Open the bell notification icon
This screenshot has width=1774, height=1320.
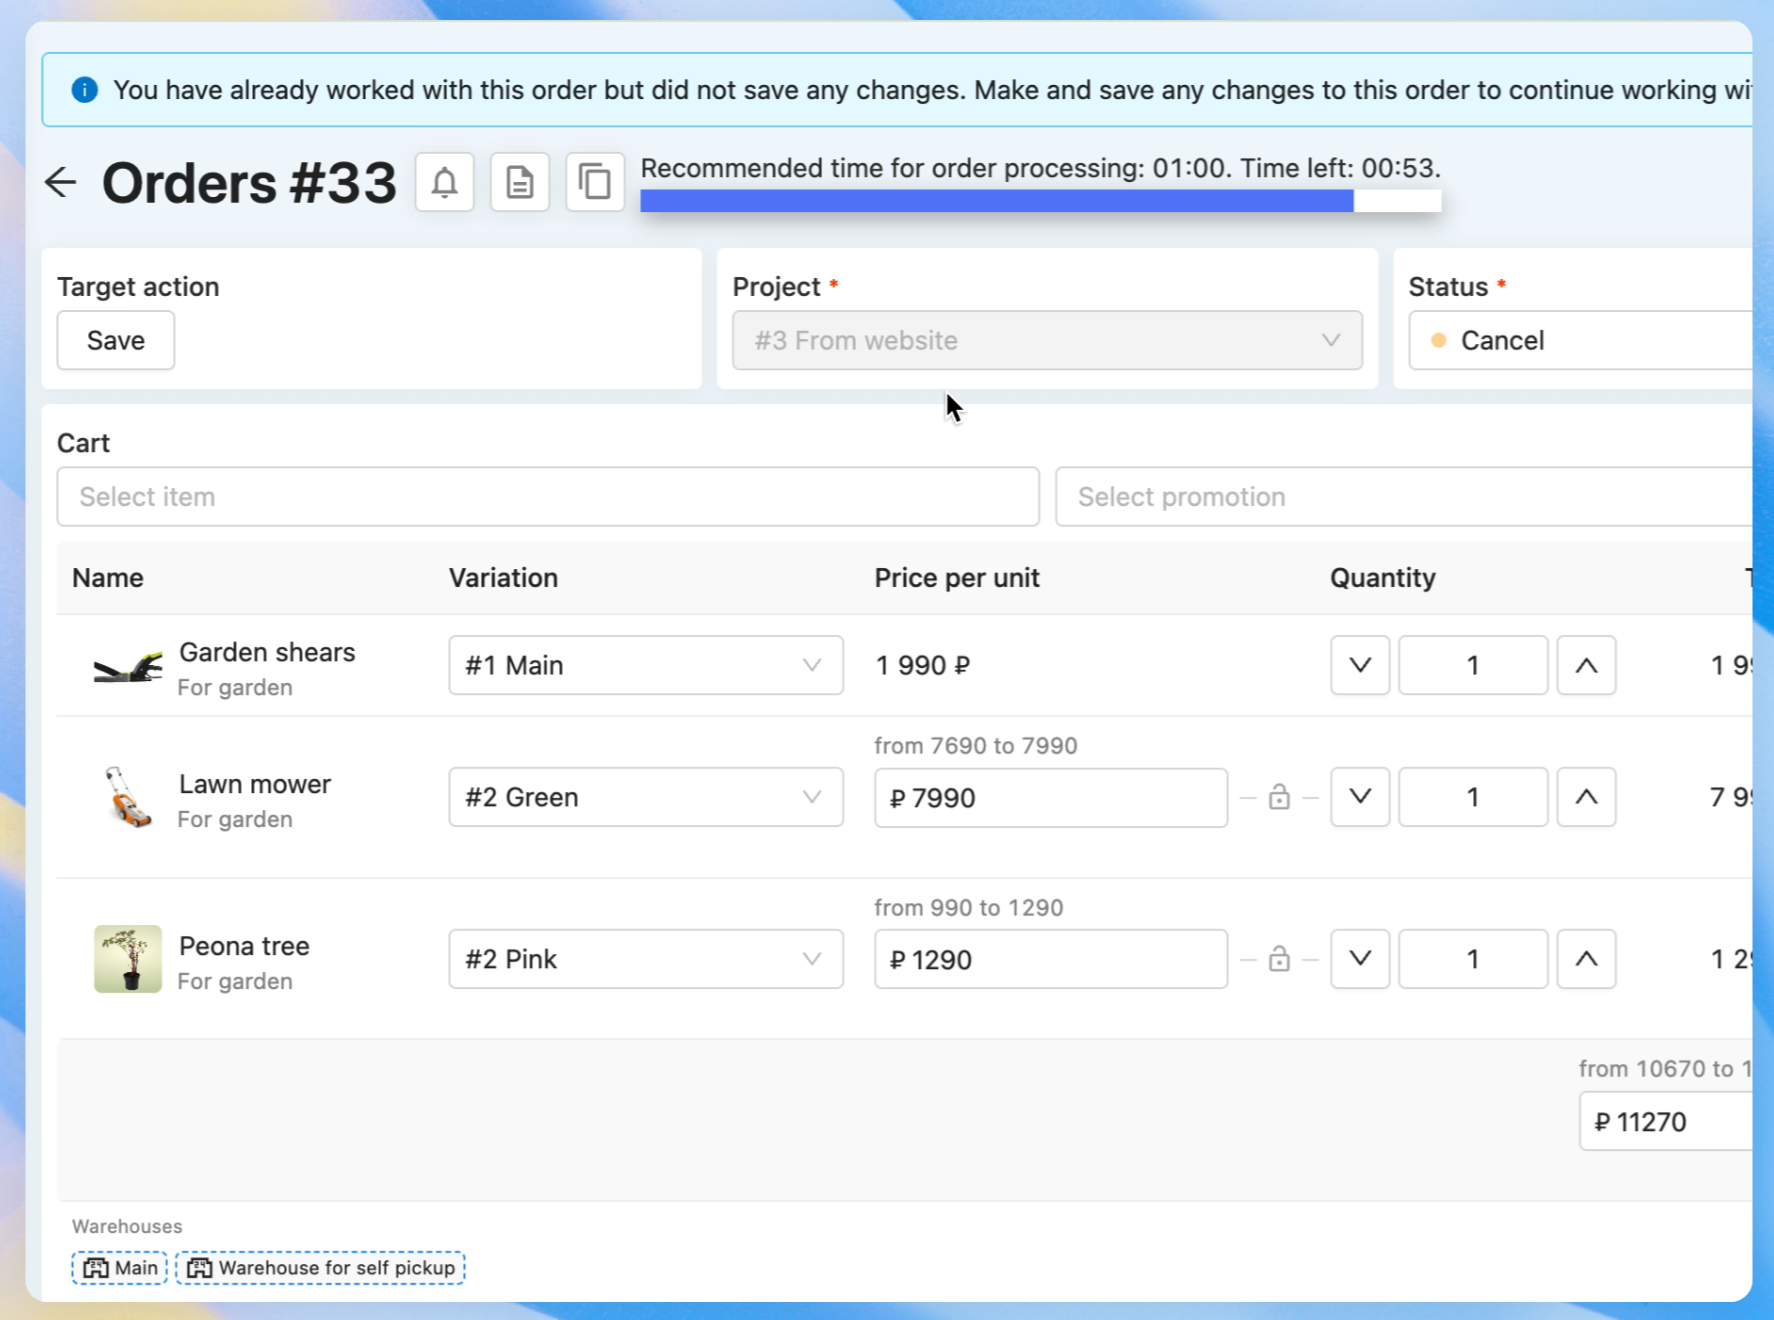coord(445,182)
